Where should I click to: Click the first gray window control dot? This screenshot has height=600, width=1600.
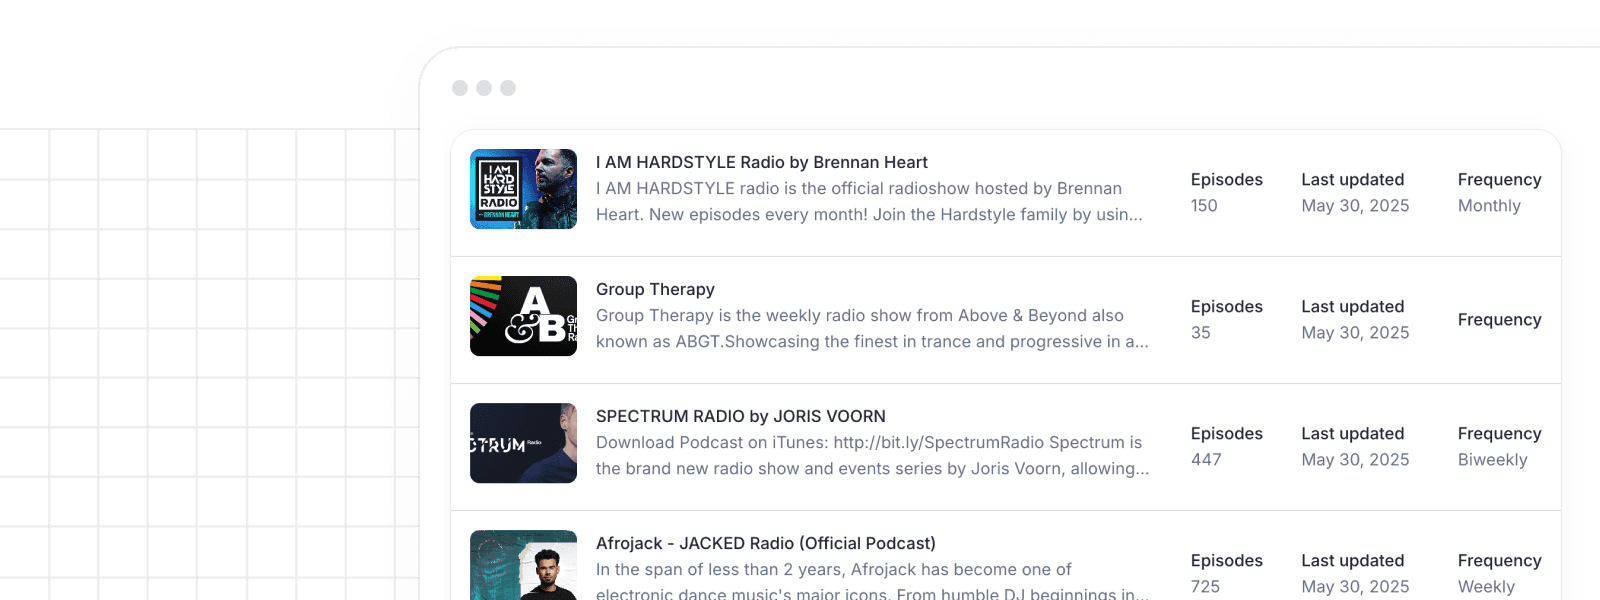(460, 88)
